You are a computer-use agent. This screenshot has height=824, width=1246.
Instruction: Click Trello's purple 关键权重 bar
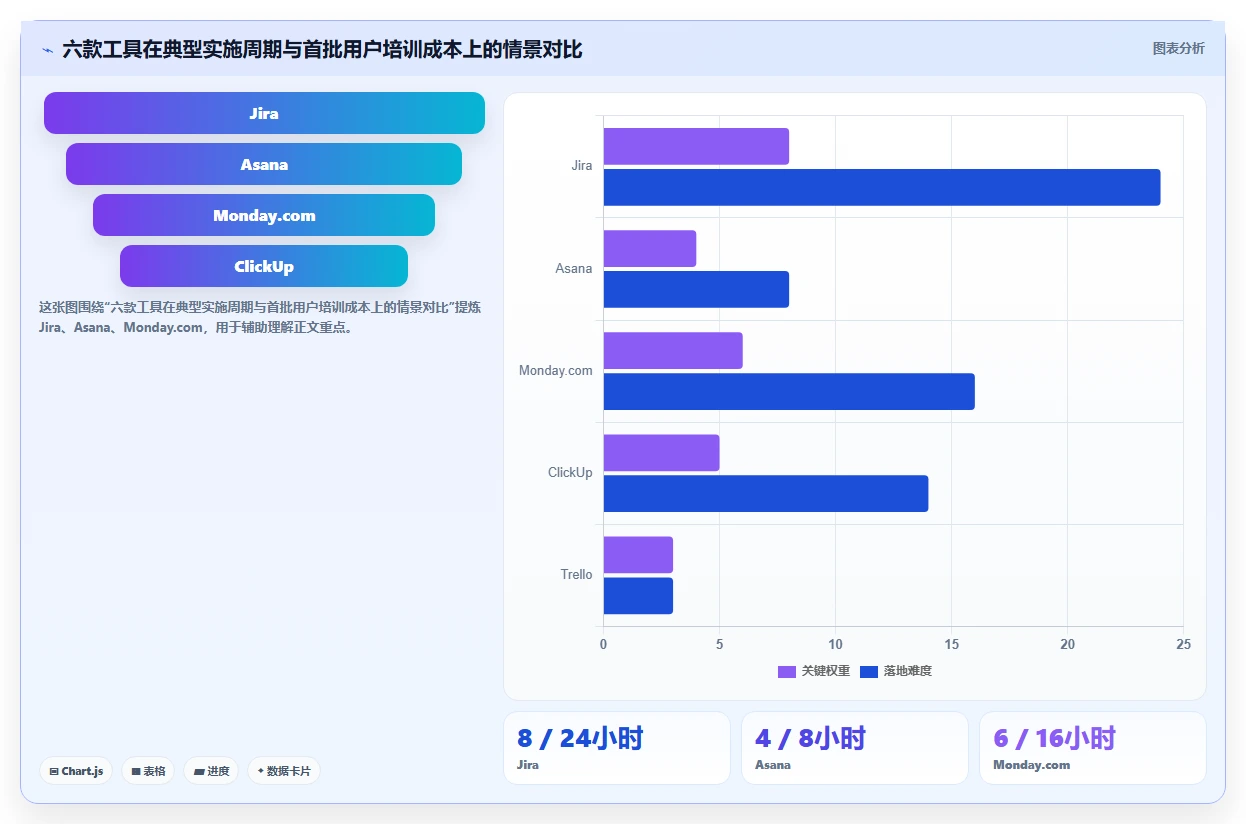click(638, 554)
